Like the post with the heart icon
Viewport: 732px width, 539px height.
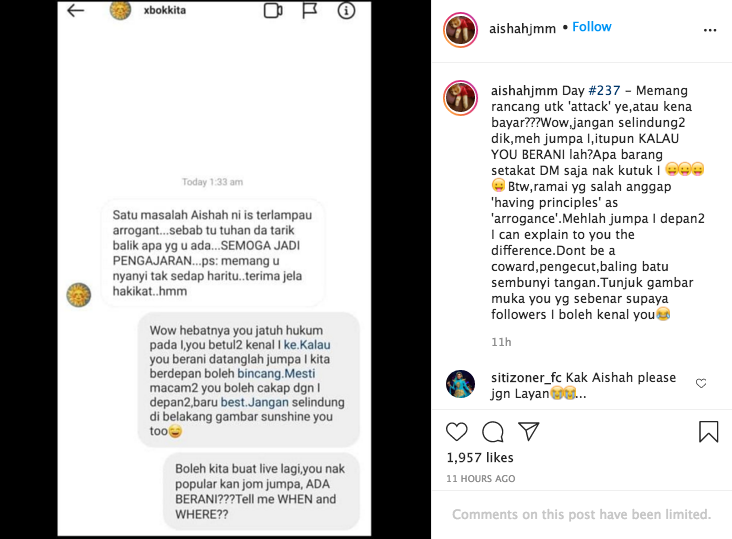click(x=457, y=432)
